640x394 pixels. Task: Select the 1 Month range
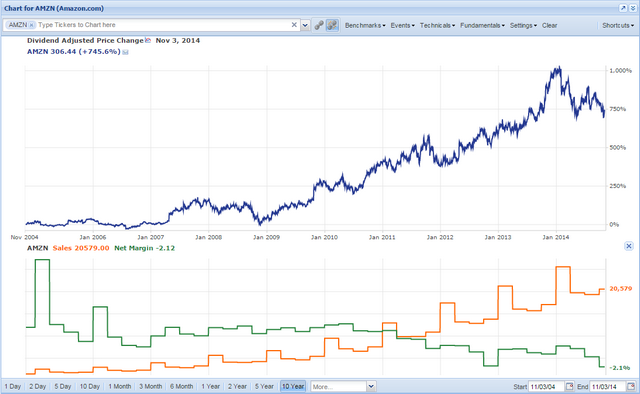(120, 386)
